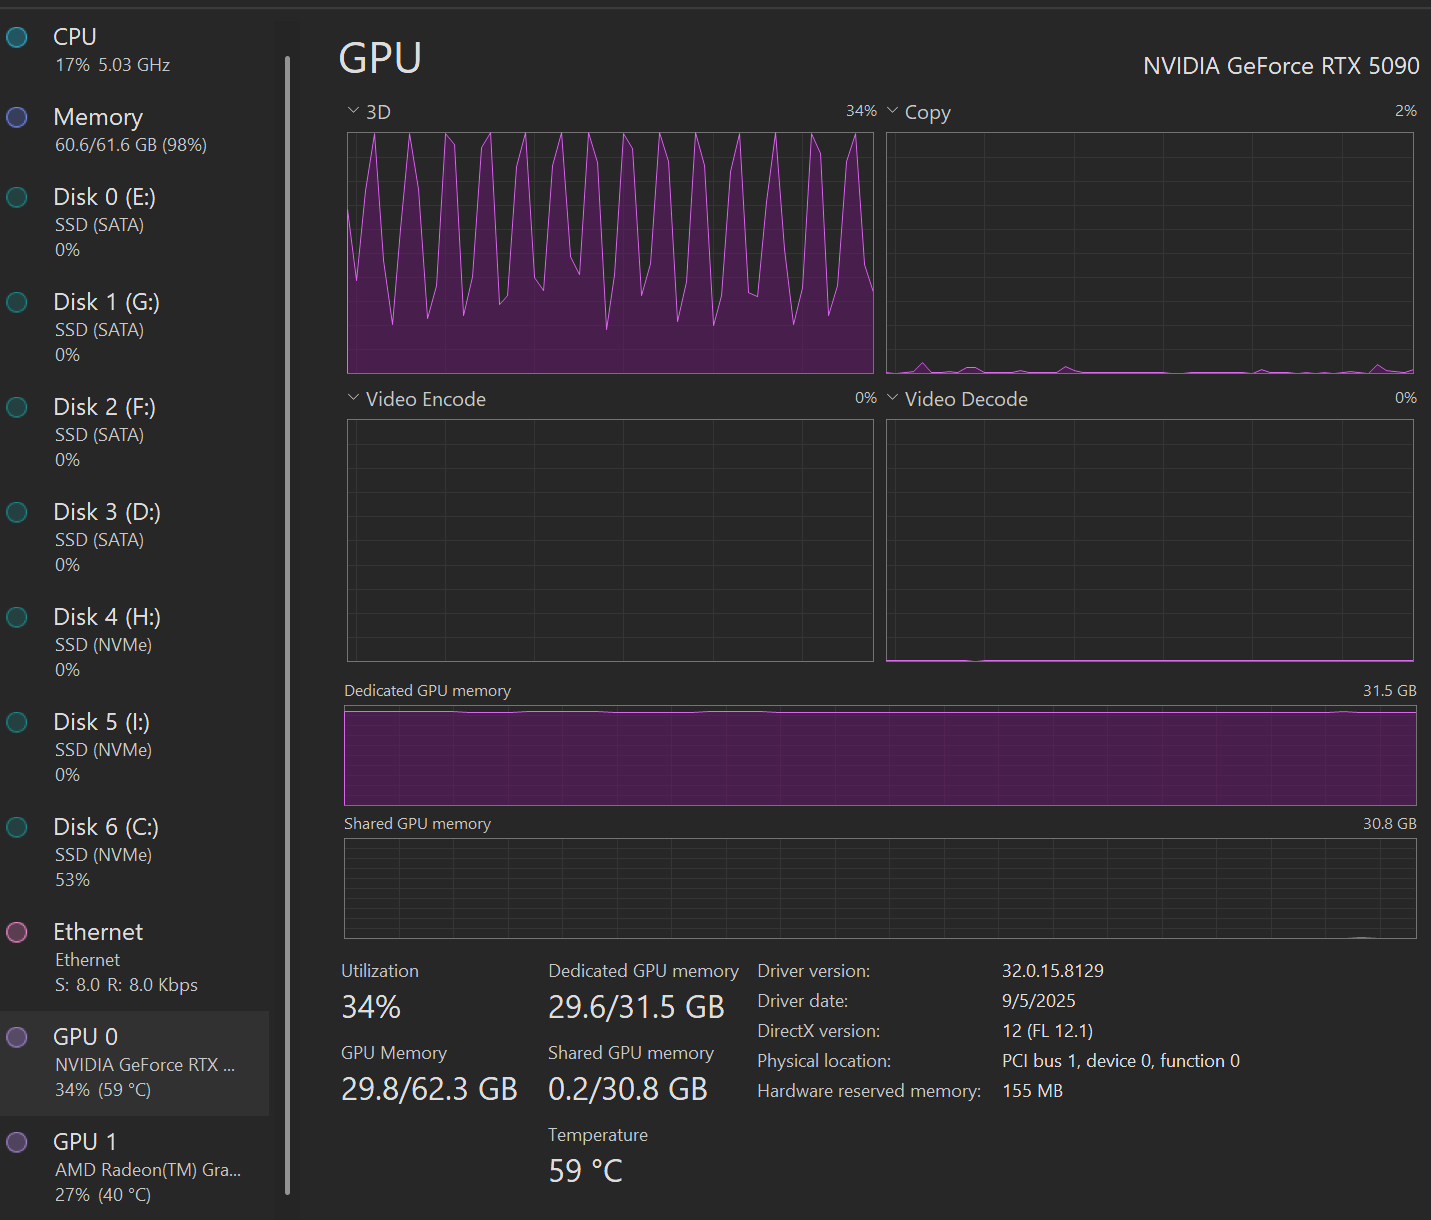Screen dimensions: 1431x1220
Task: Click the 3D usage graph
Action: pyautogui.click(x=610, y=253)
